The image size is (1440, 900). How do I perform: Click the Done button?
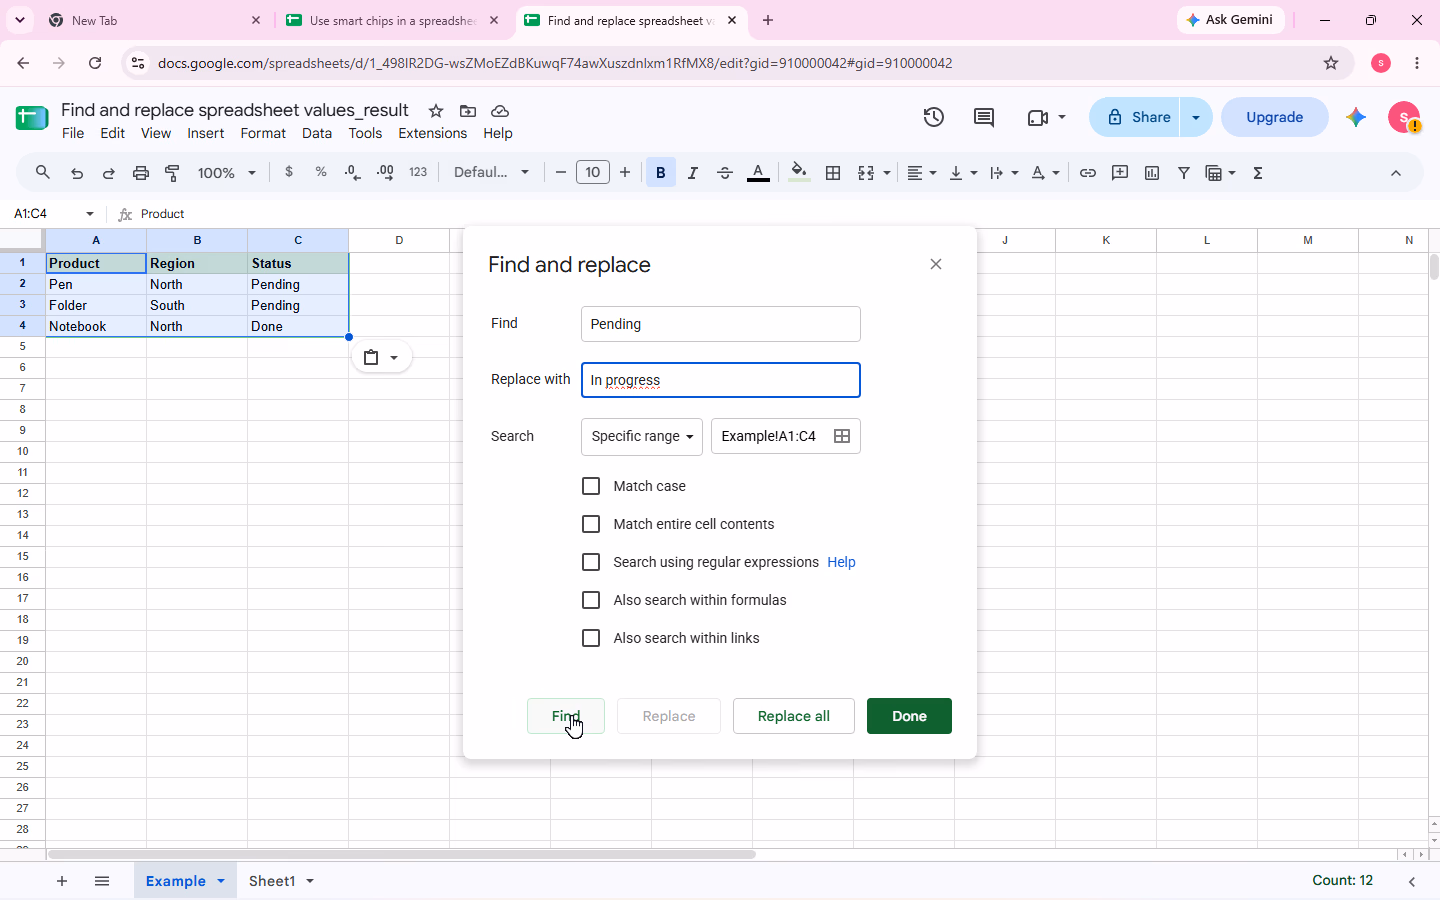tap(909, 716)
